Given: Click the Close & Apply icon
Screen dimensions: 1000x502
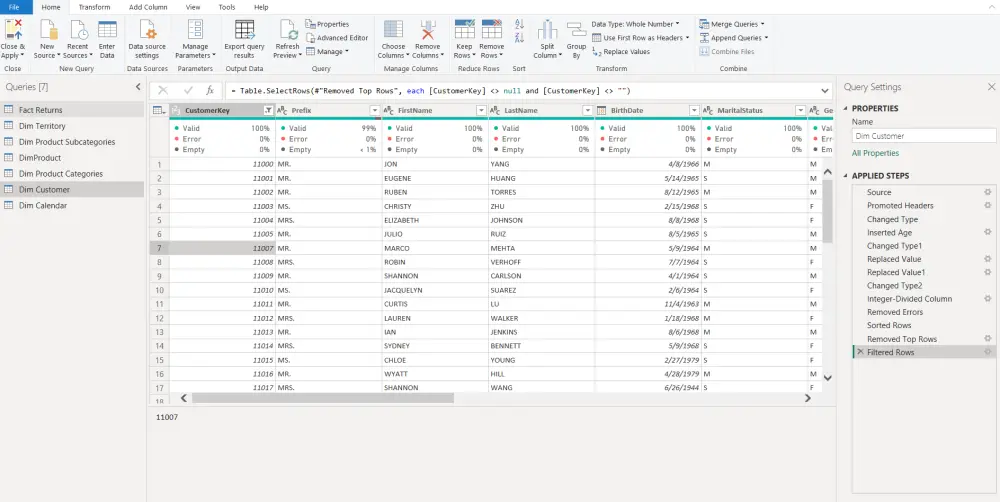Looking at the screenshot, I should pyautogui.click(x=13, y=29).
